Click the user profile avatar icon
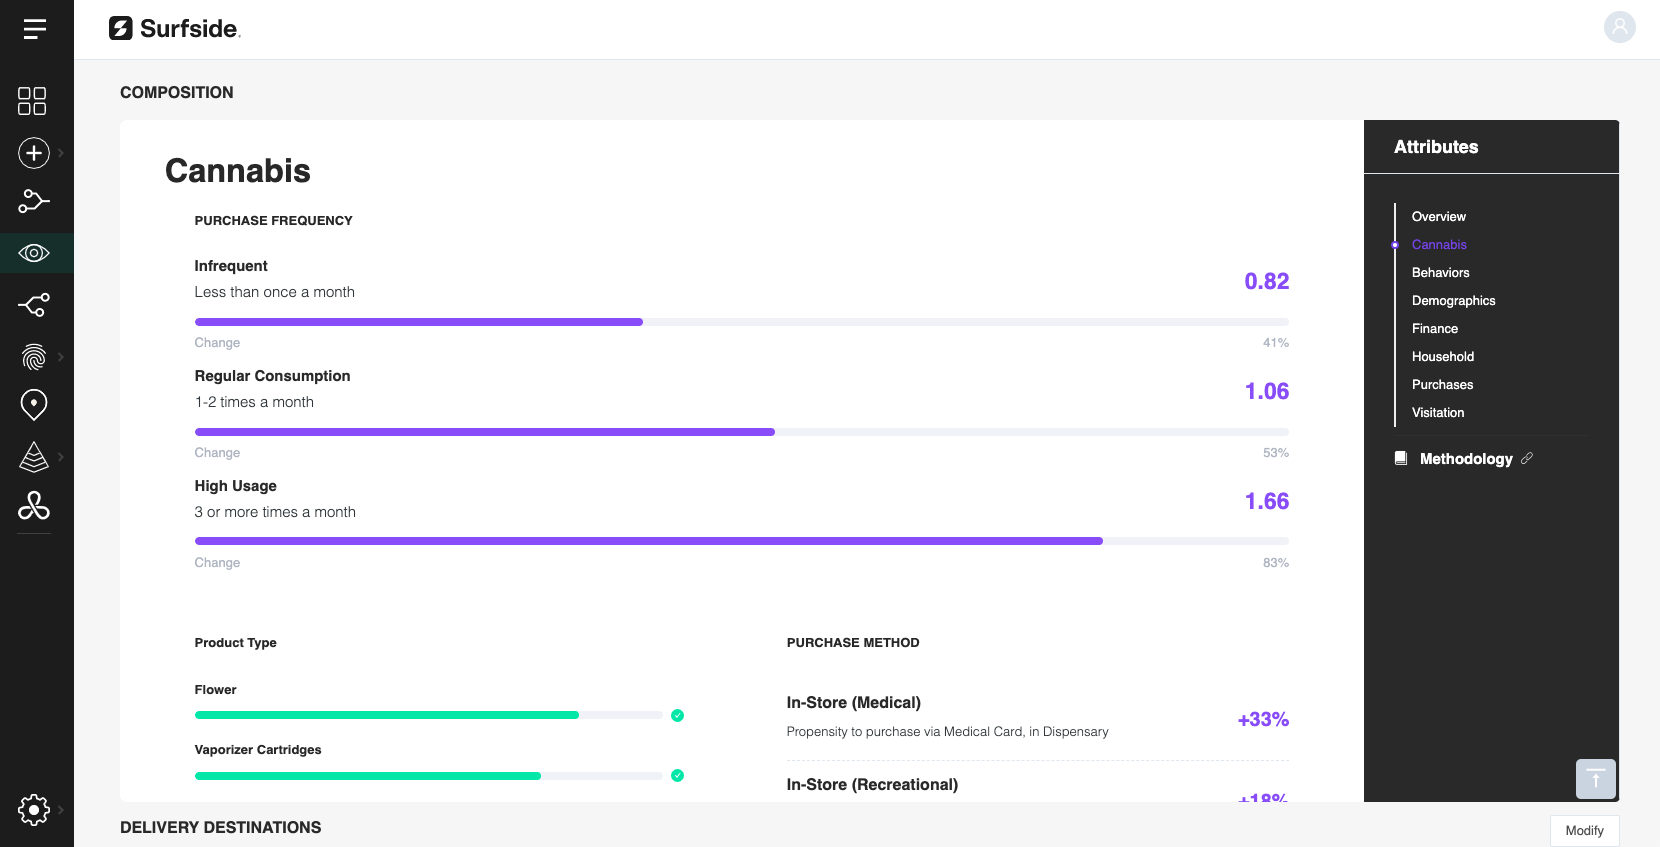1660x847 pixels. click(1619, 27)
